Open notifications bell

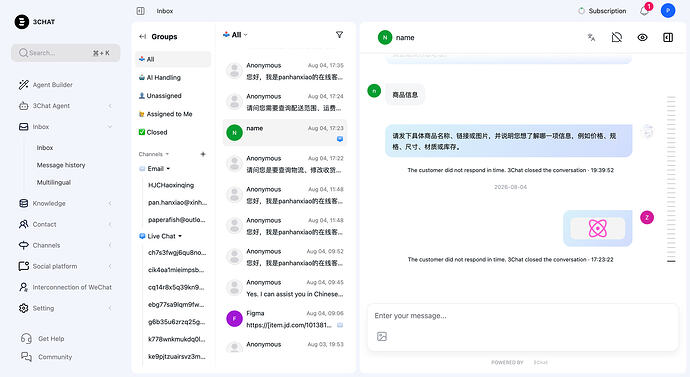coord(644,11)
